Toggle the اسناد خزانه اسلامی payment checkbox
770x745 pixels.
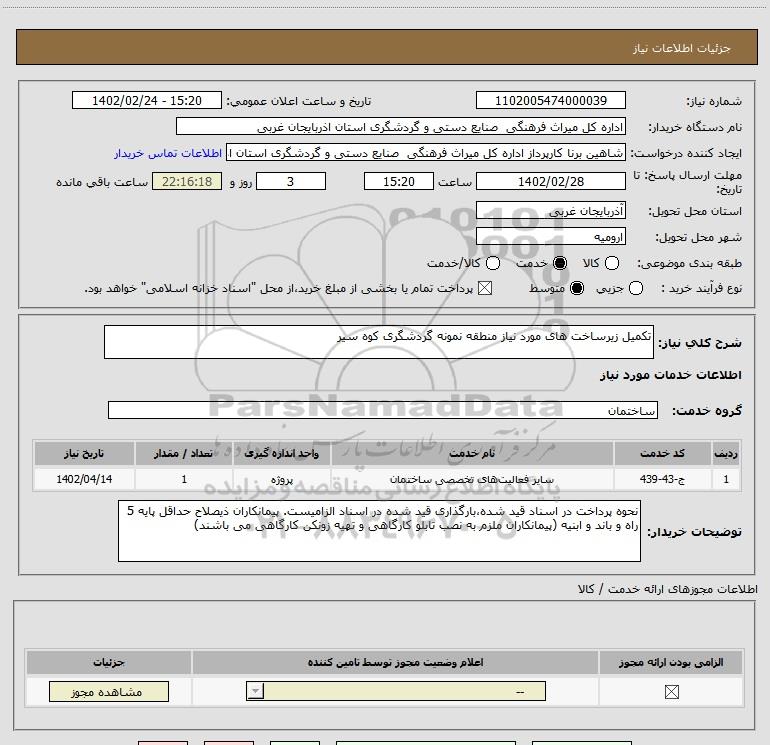[485, 288]
